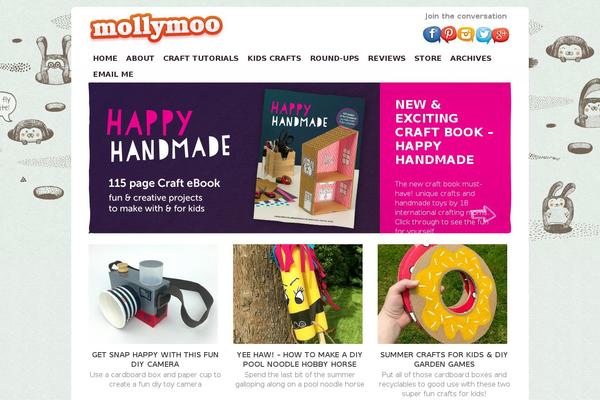This screenshot has height=400, width=600.
Task: Open the pool noodle hobby horse article link
Action: click(300, 359)
